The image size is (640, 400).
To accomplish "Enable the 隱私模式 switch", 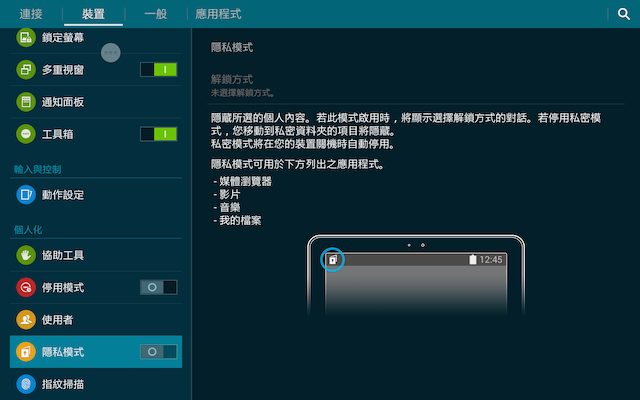I will 158,352.
